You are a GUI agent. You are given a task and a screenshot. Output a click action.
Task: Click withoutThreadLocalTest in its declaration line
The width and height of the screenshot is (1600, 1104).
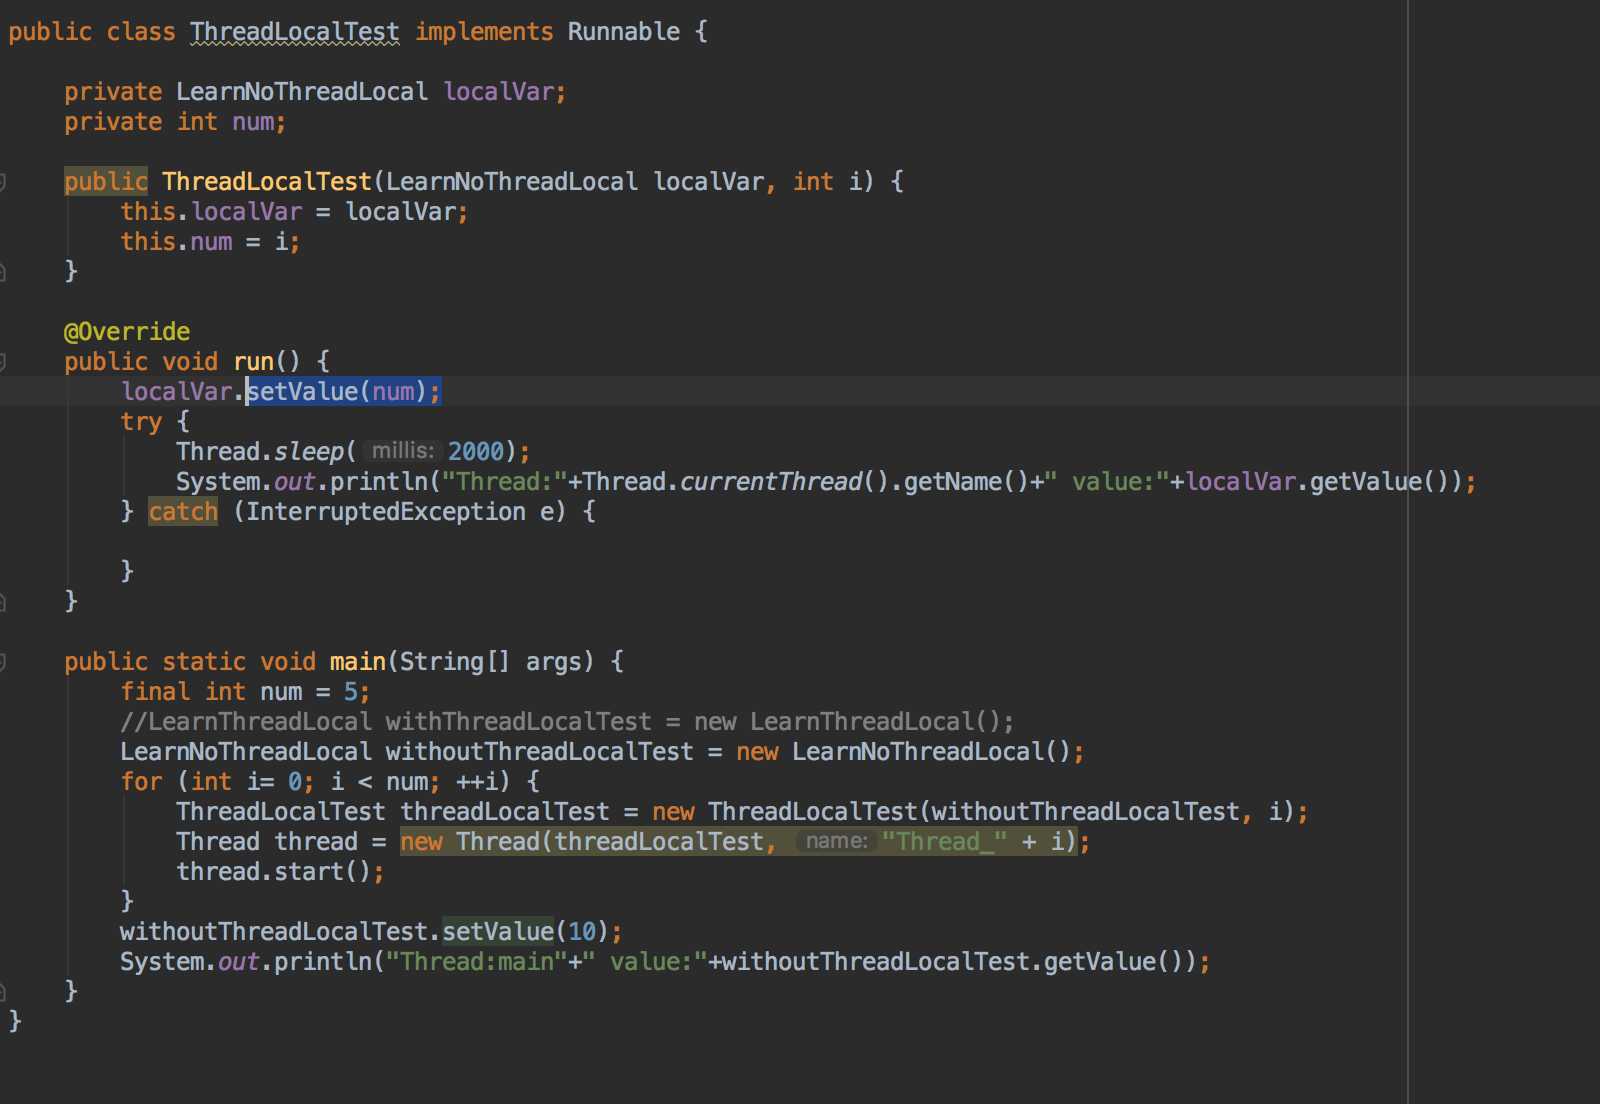[x=540, y=752]
